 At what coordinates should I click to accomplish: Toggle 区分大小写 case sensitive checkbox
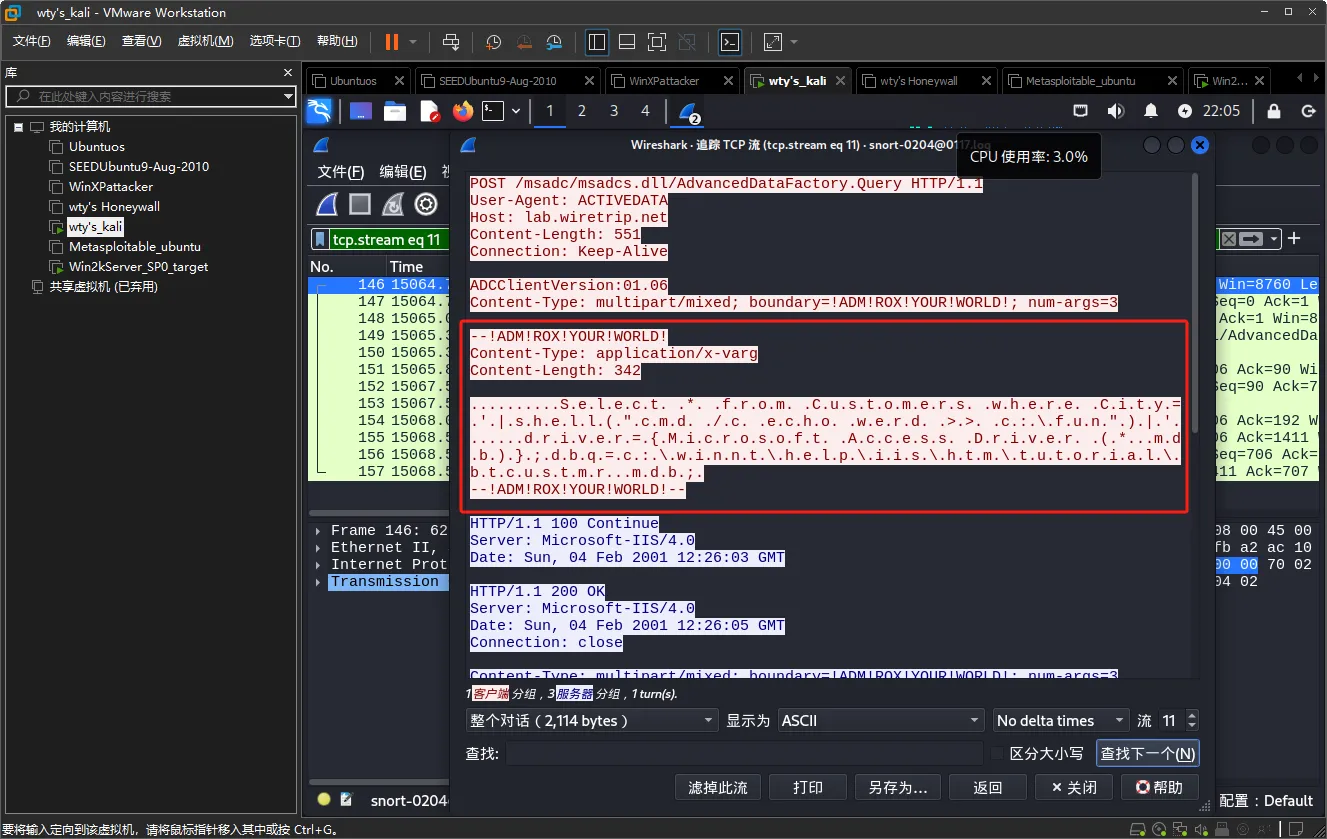coord(998,753)
